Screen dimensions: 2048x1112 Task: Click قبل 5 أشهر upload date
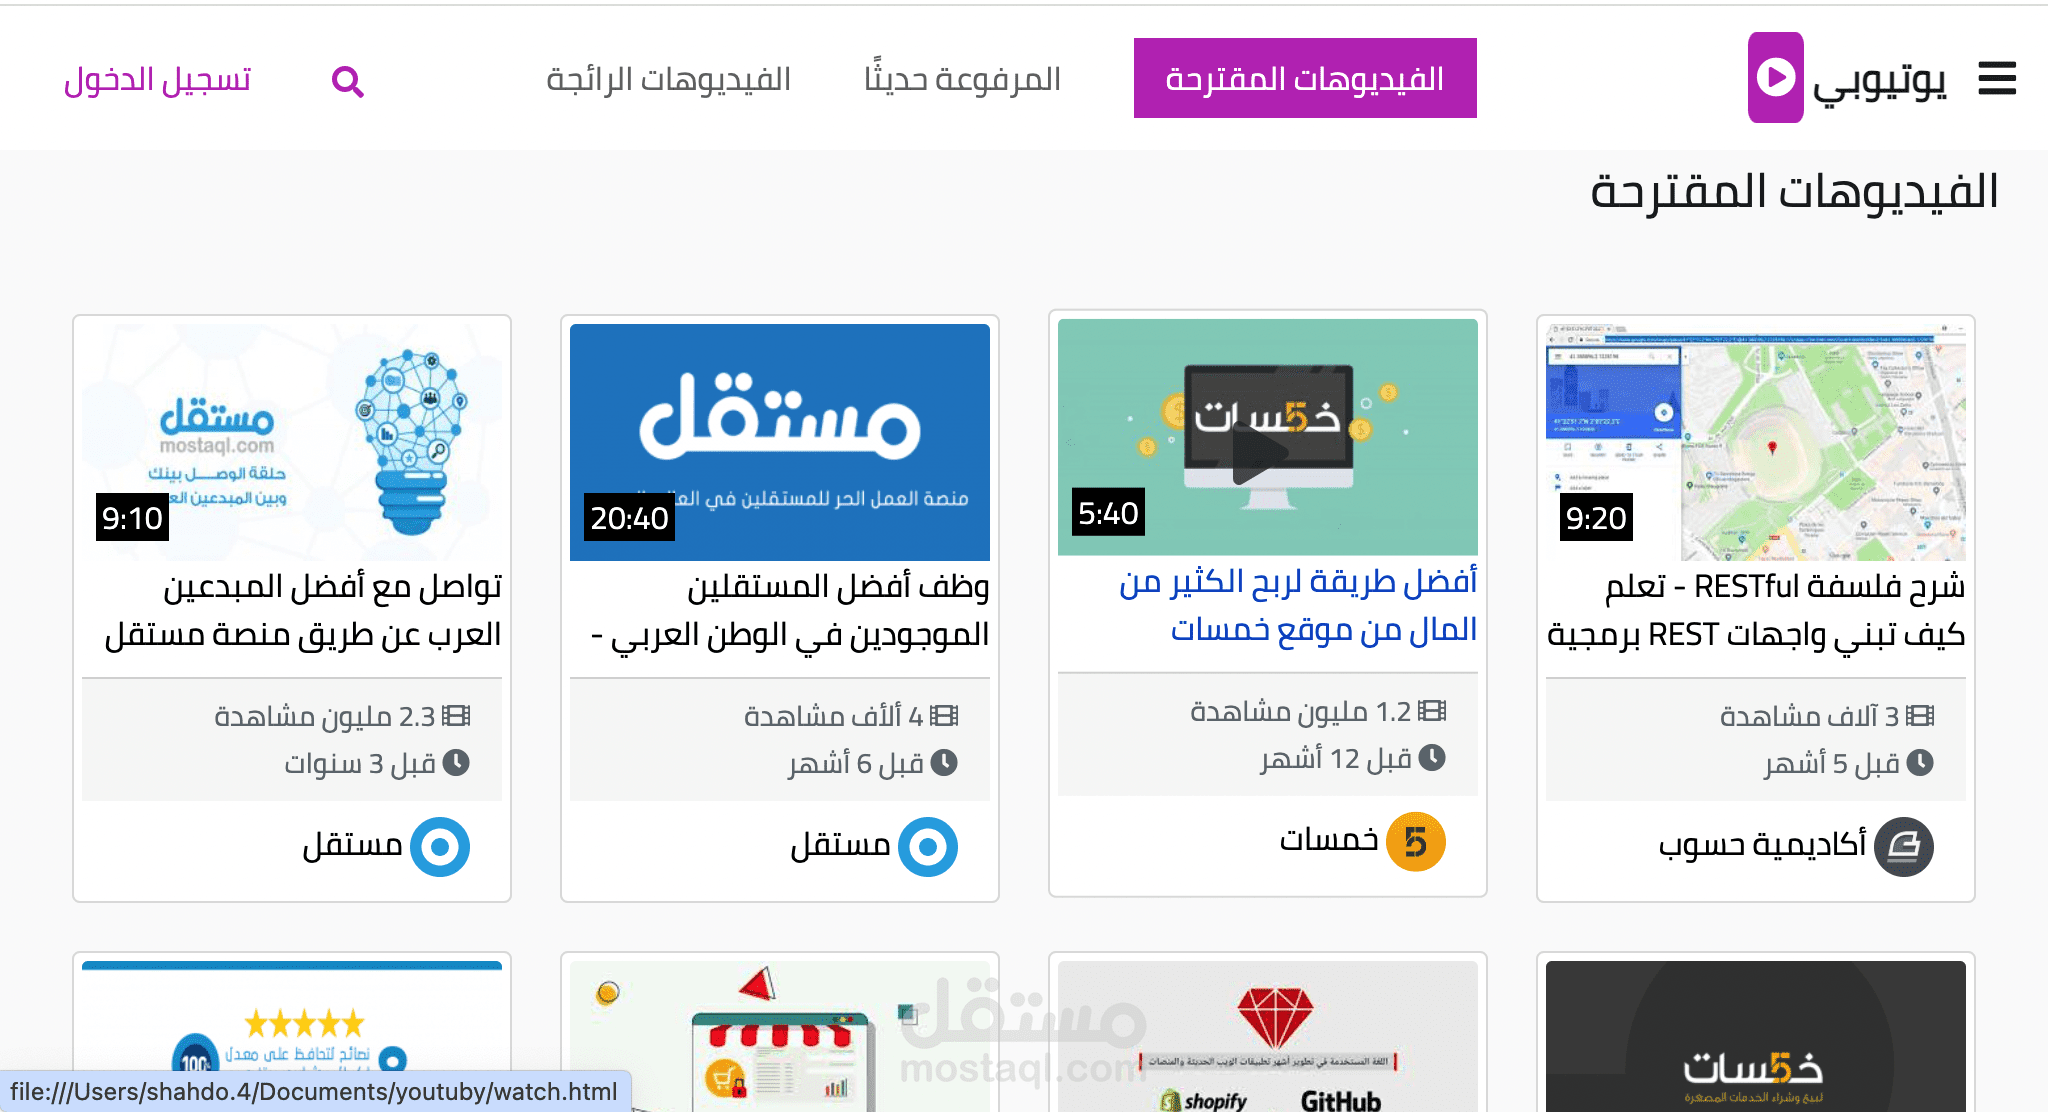(x=1831, y=764)
